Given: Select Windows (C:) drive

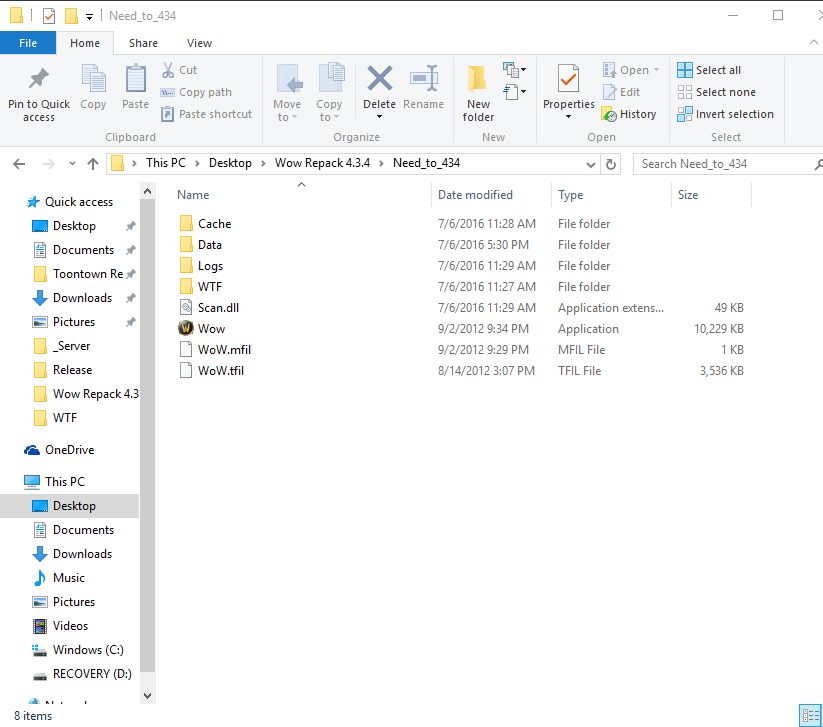Looking at the screenshot, I should click(79, 650).
